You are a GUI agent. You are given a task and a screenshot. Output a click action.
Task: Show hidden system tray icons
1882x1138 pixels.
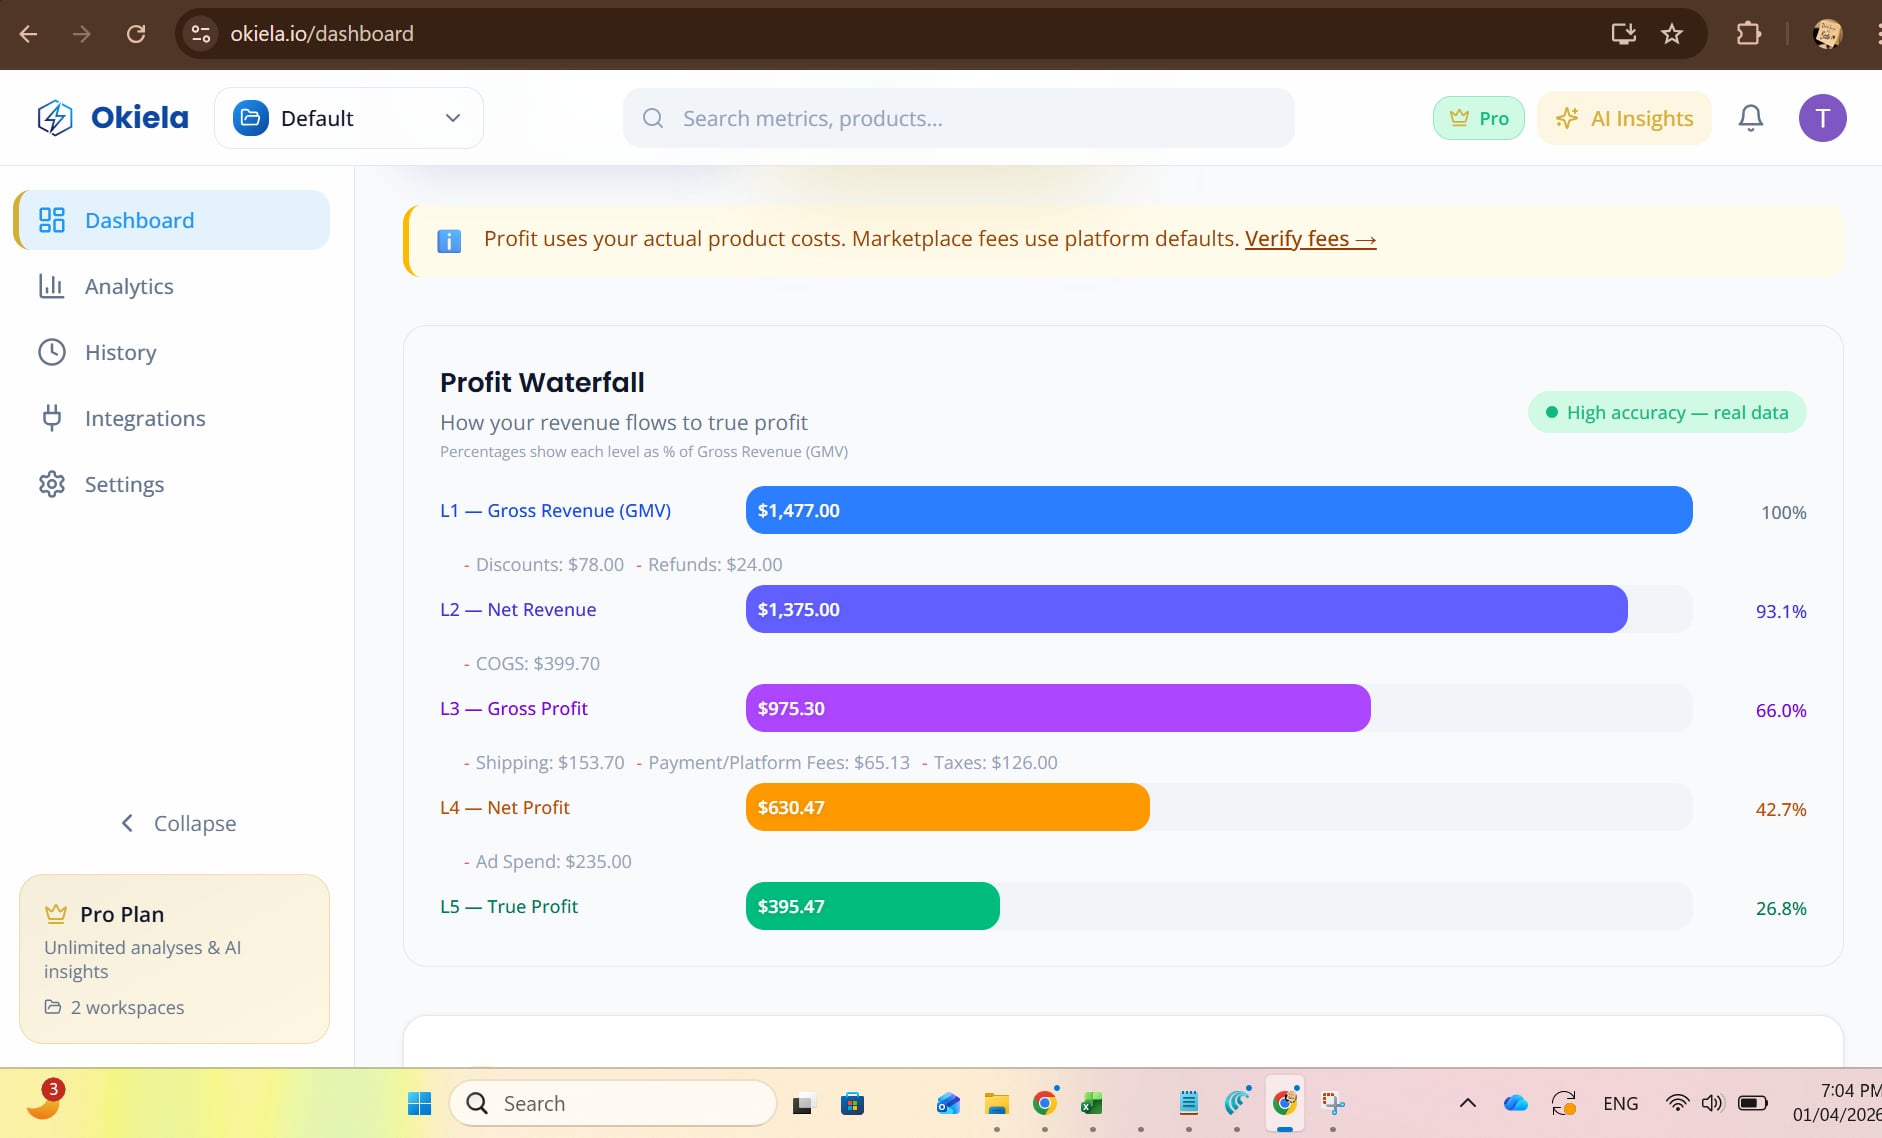coord(1467,1103)
